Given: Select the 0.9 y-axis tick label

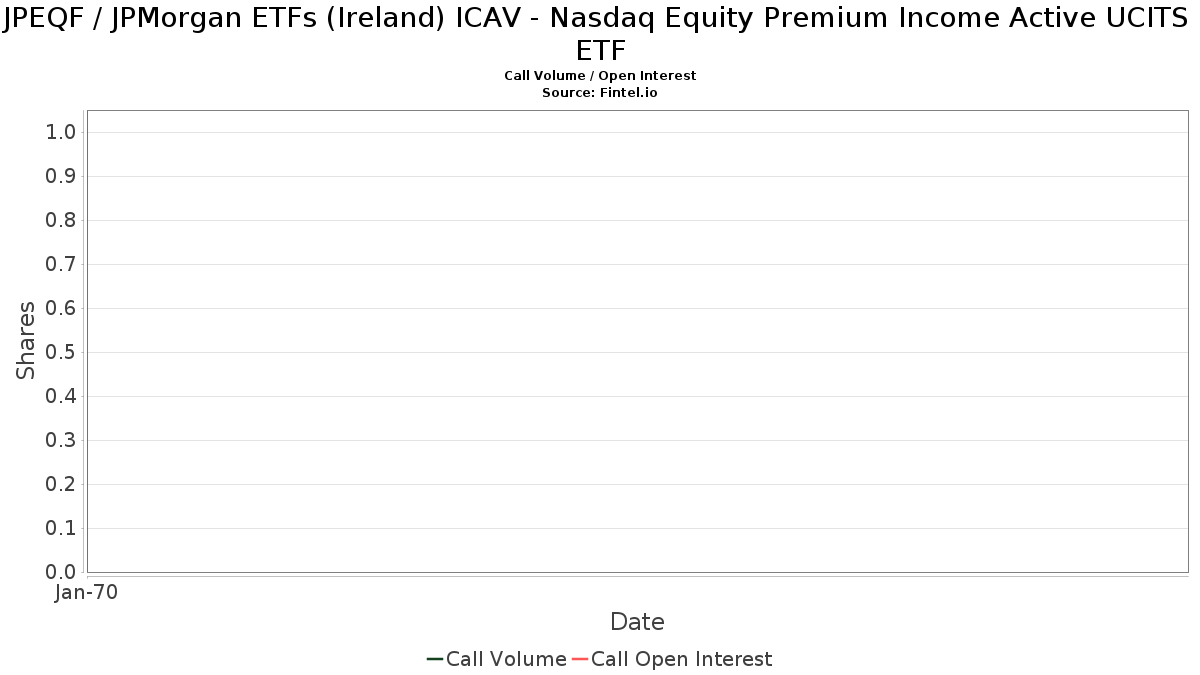Looking at the screenshot, I should click(x=61, y=177).
